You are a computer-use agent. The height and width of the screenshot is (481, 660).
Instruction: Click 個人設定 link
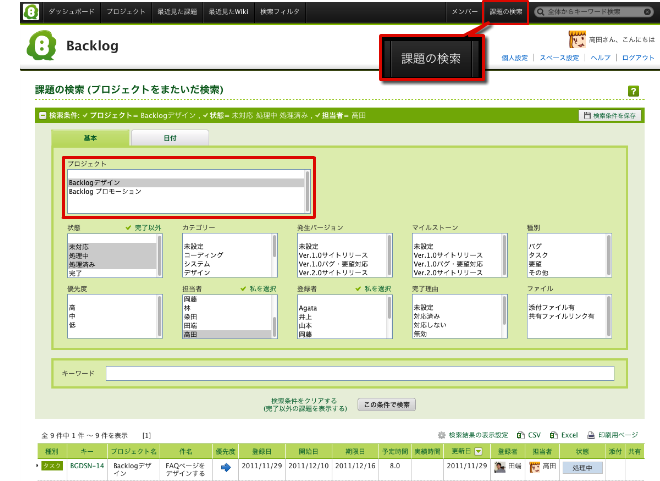coord(514,58)
